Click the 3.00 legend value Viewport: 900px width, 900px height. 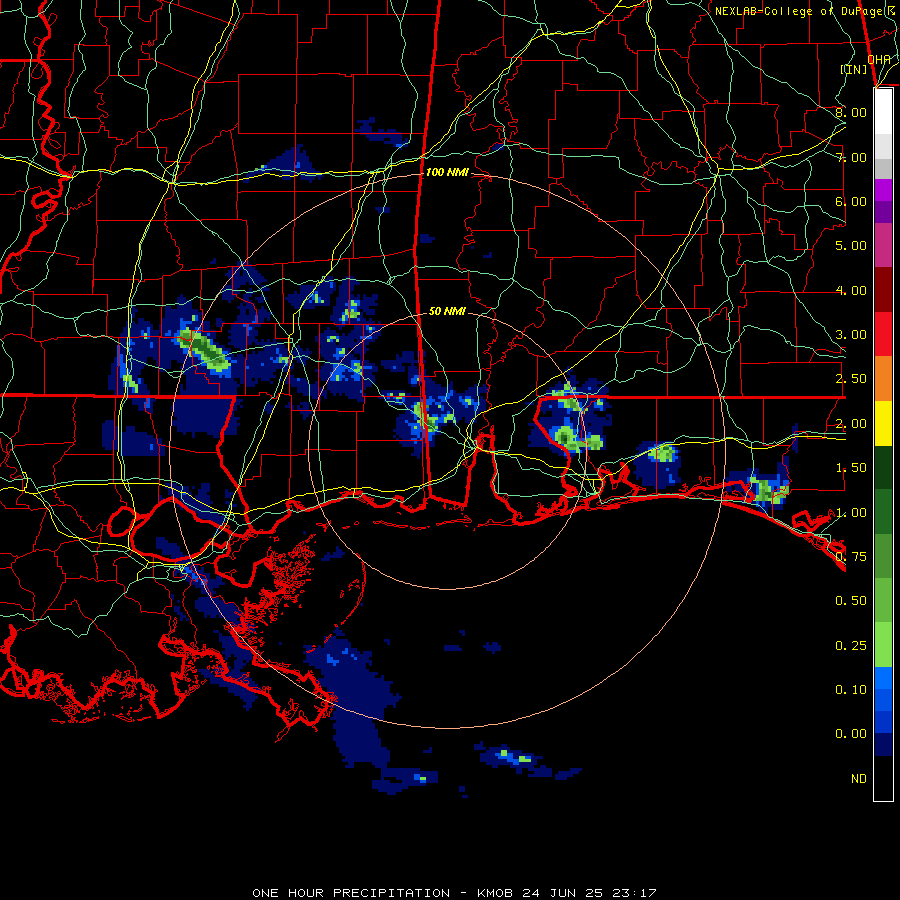(851, 335)
